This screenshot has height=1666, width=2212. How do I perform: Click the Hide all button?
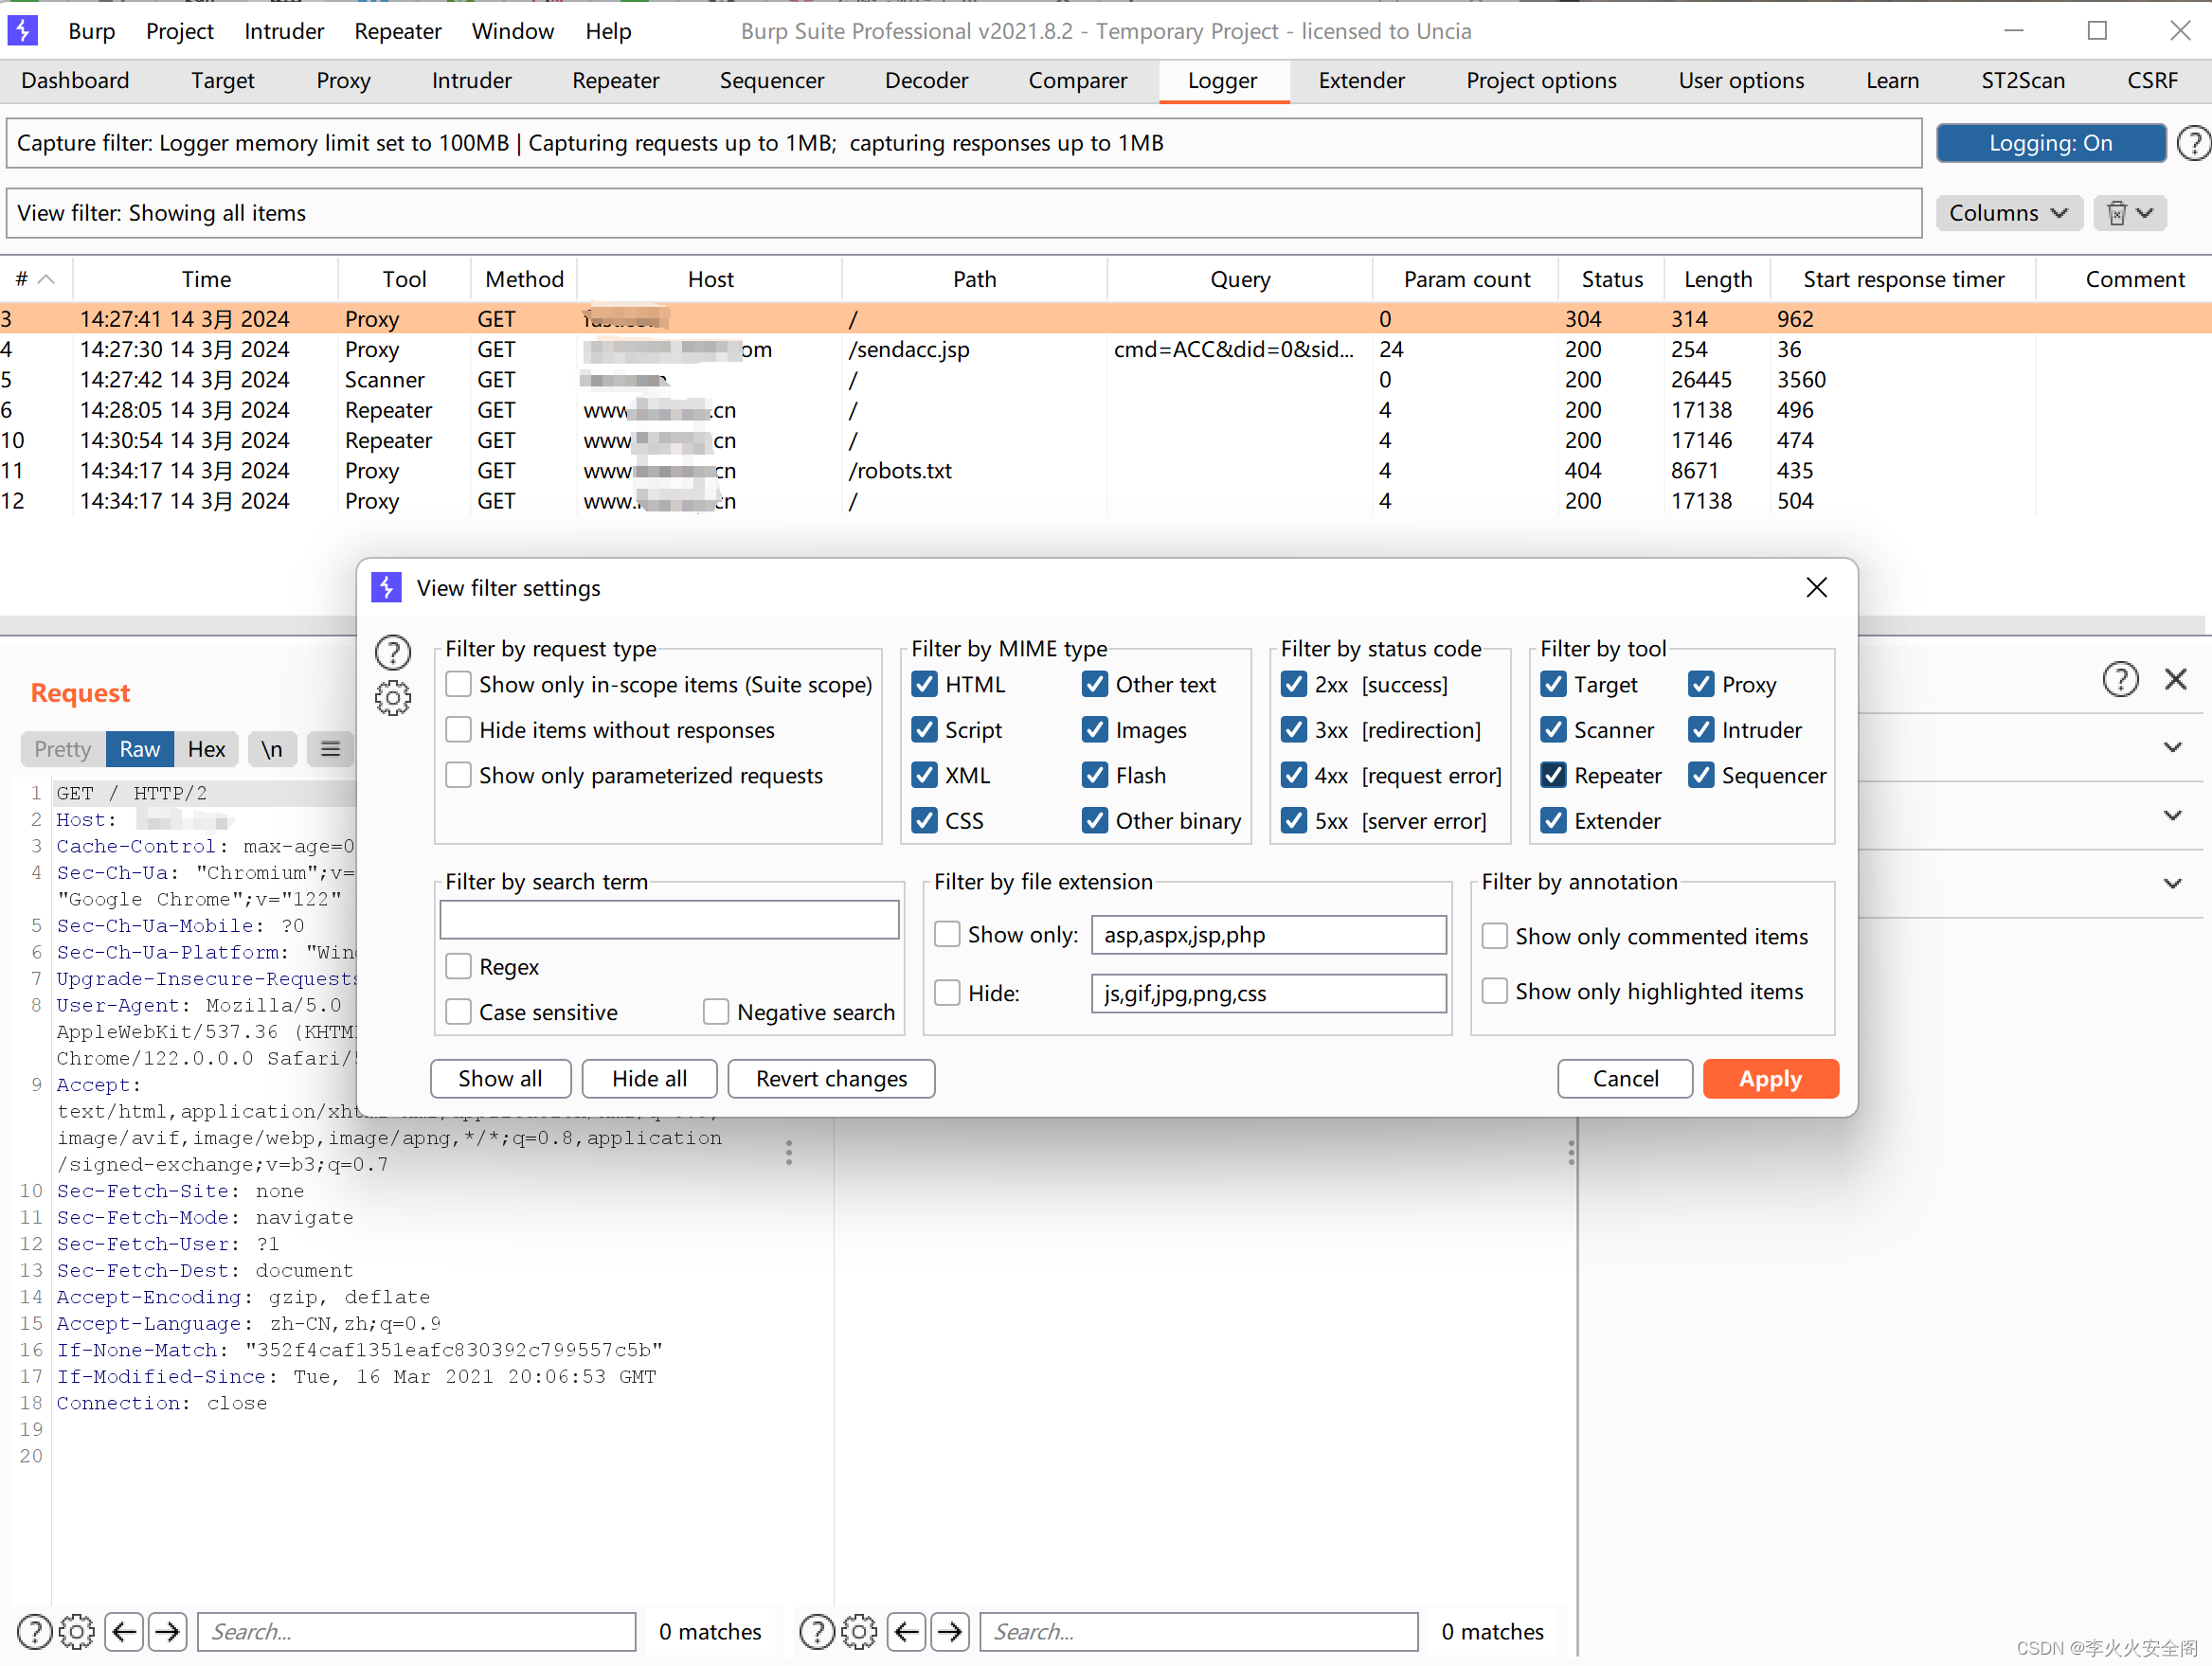[x=649, y=1078]
